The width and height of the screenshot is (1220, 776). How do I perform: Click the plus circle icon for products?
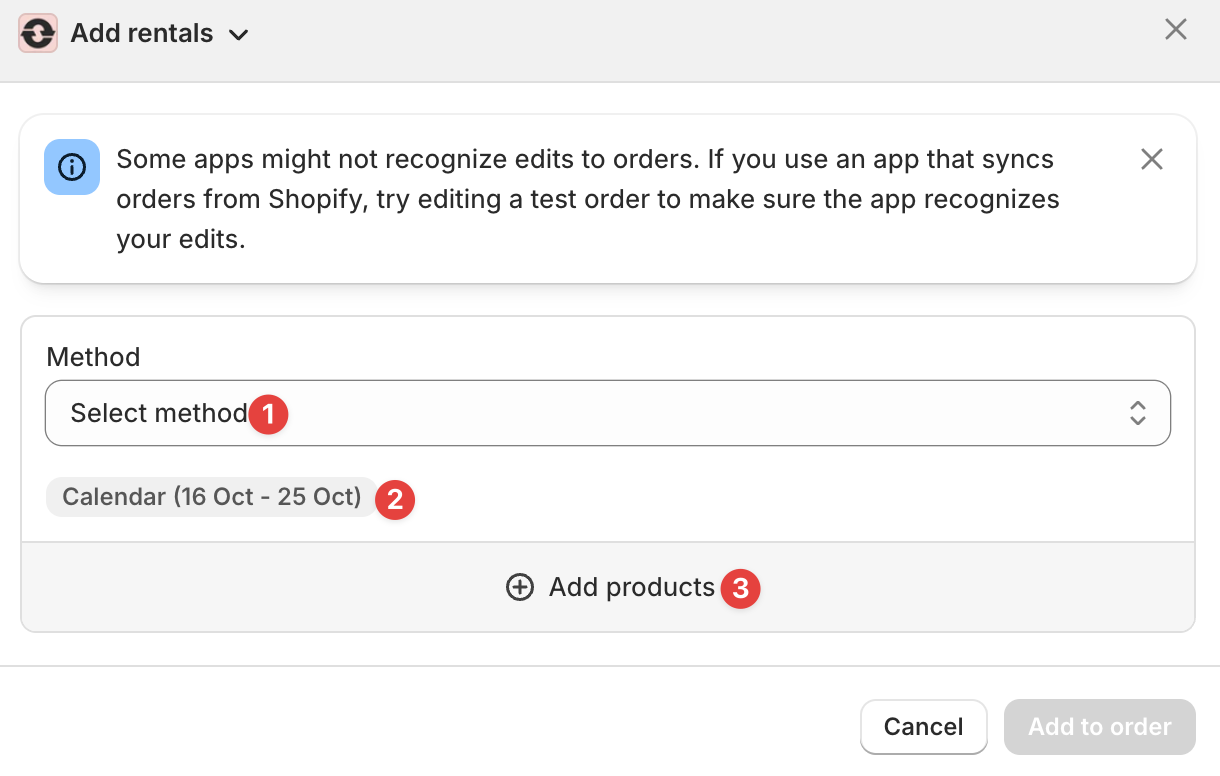point(520,587)
